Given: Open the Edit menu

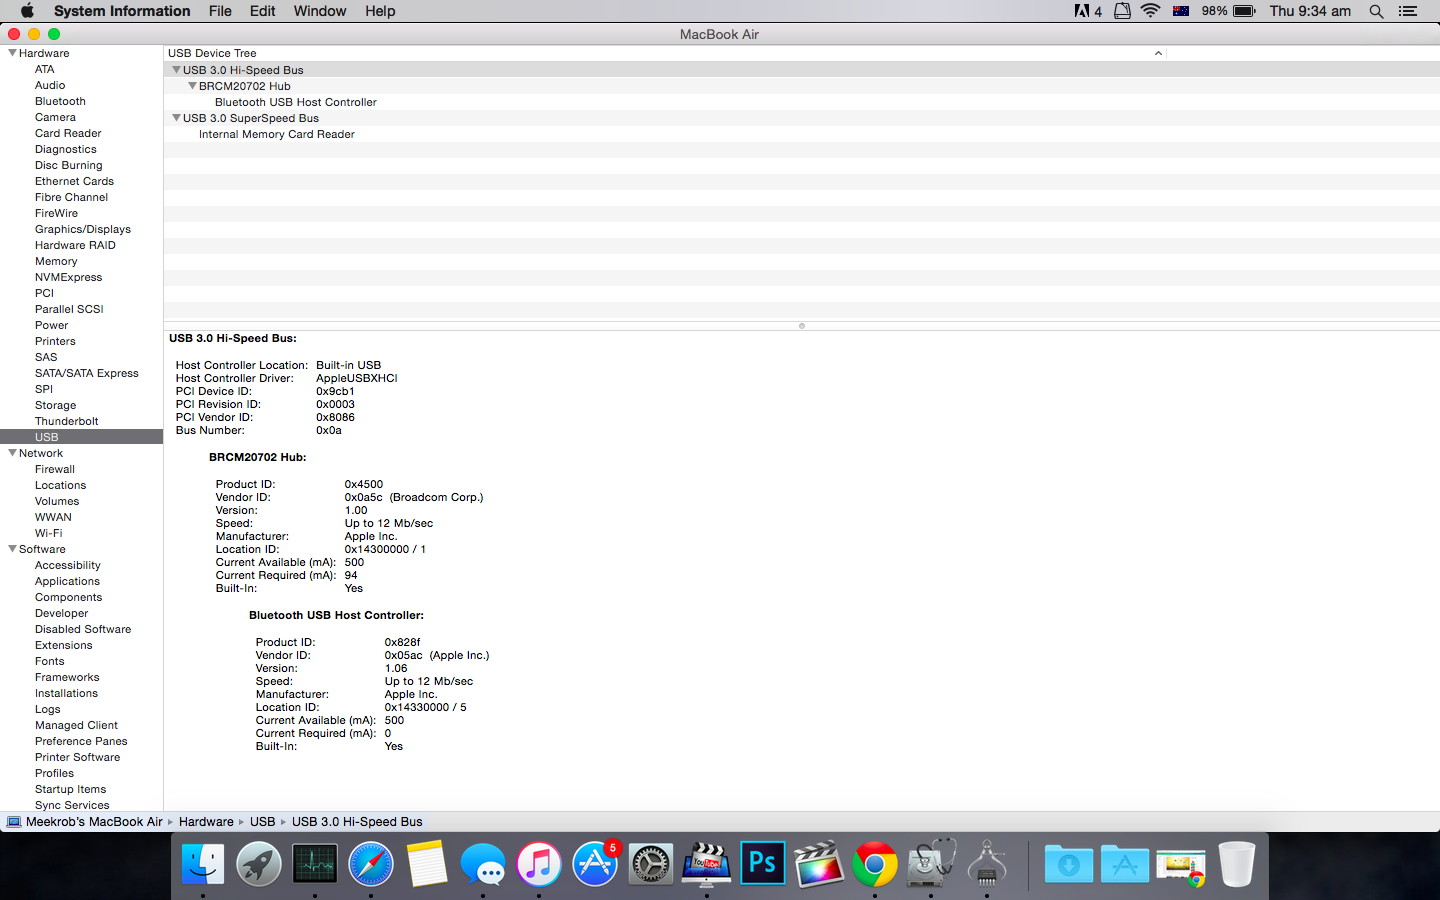Looking at the screenshot, I should [x=263, y=11].
